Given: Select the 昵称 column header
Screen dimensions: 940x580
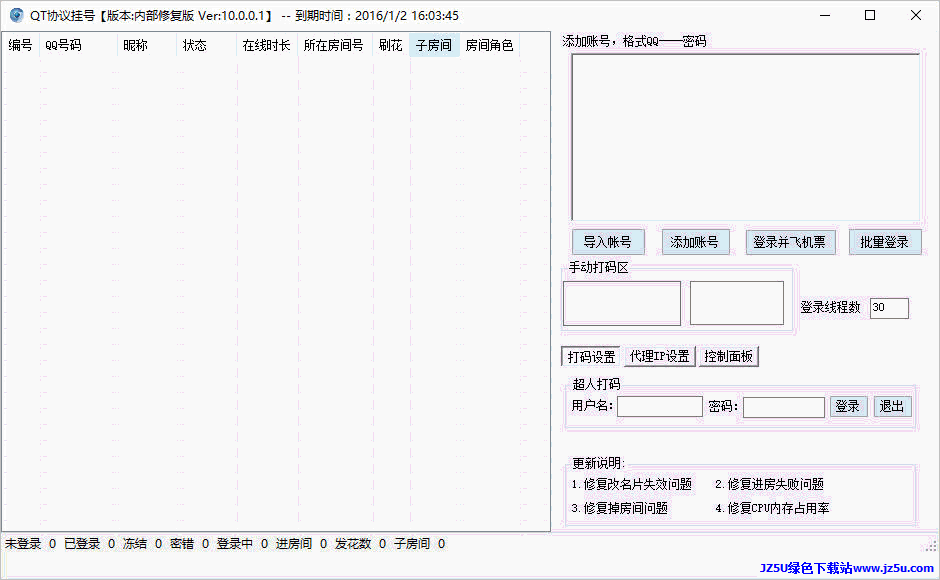Looking at the screenshot, I should point(147,45).
